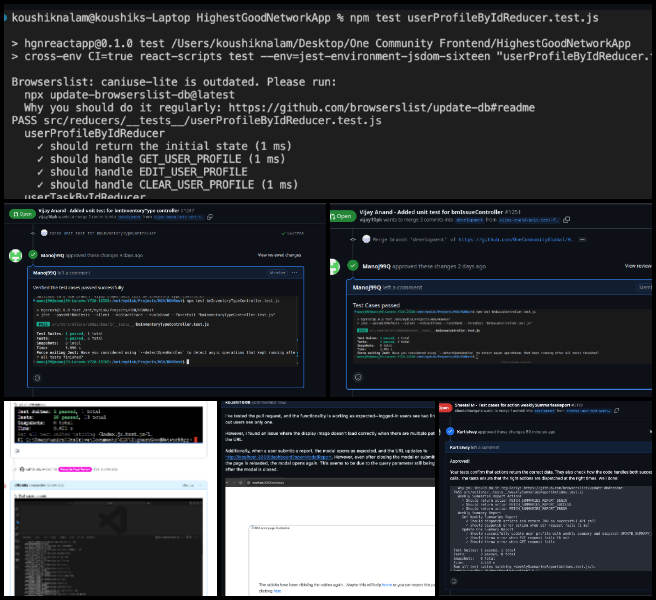Add emoji reaction below Test Suites terminal image
Screen dimensions: 656x600
(x=18, y=451)
